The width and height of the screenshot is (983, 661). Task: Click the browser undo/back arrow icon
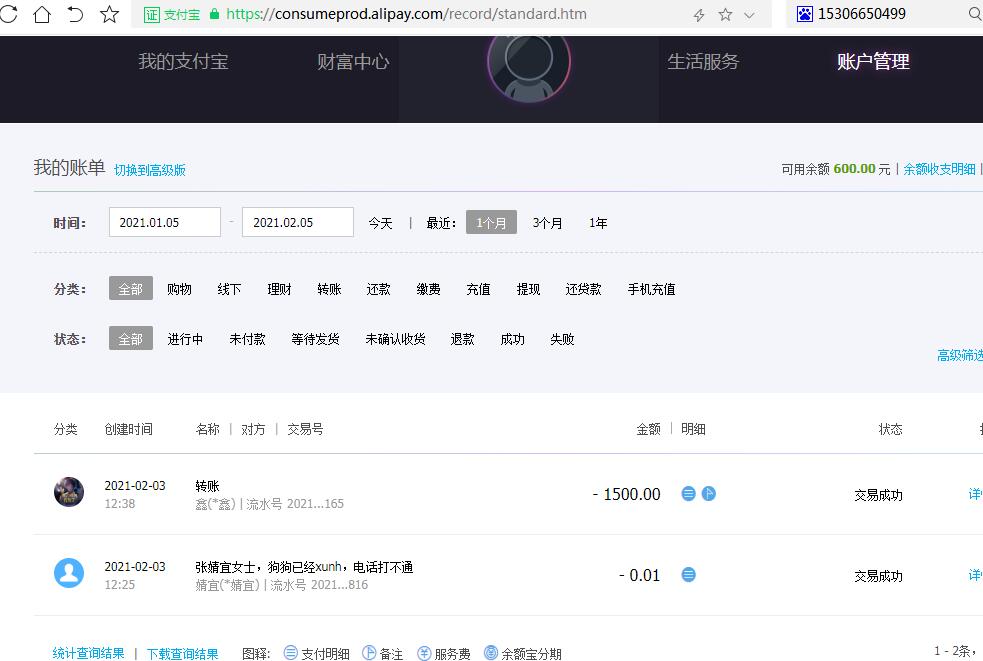click(75, 14)
